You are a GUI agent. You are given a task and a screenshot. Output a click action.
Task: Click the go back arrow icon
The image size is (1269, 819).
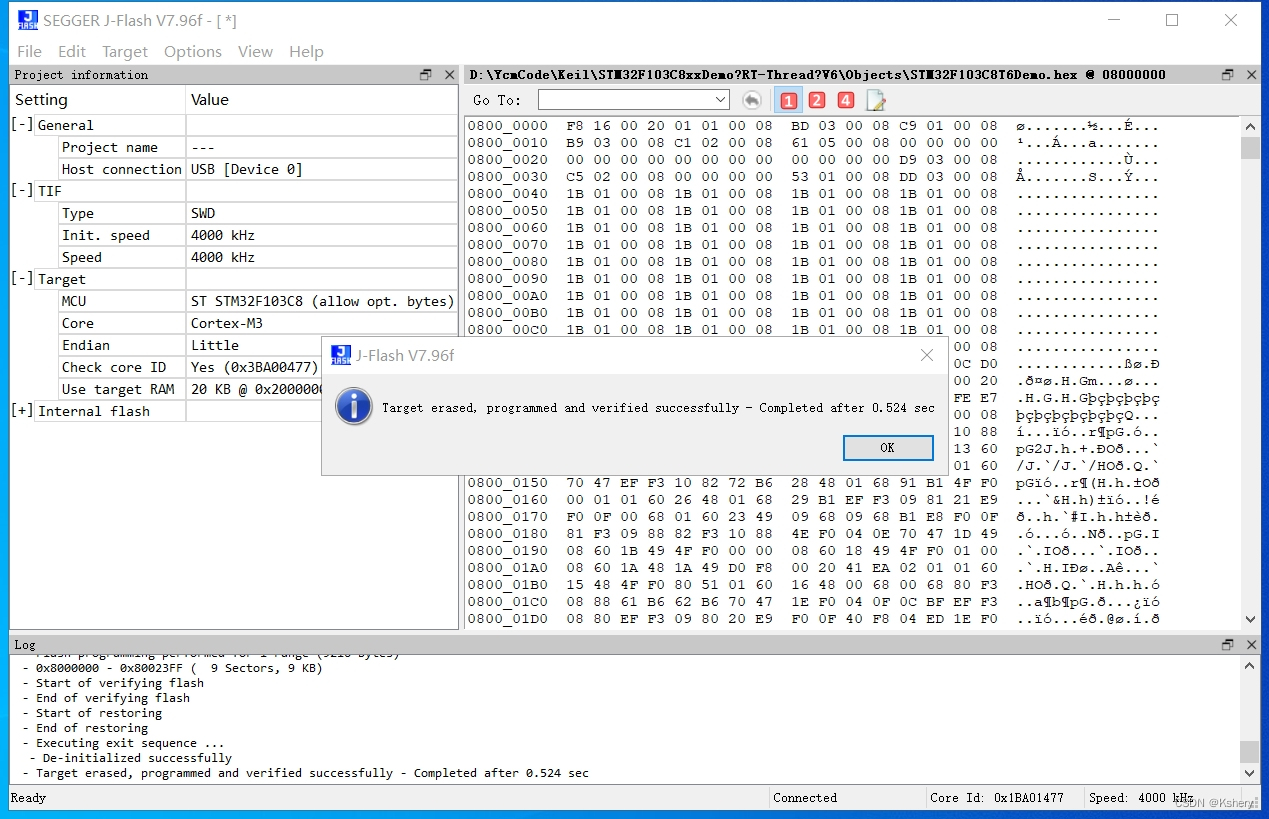tap(752, 100)
